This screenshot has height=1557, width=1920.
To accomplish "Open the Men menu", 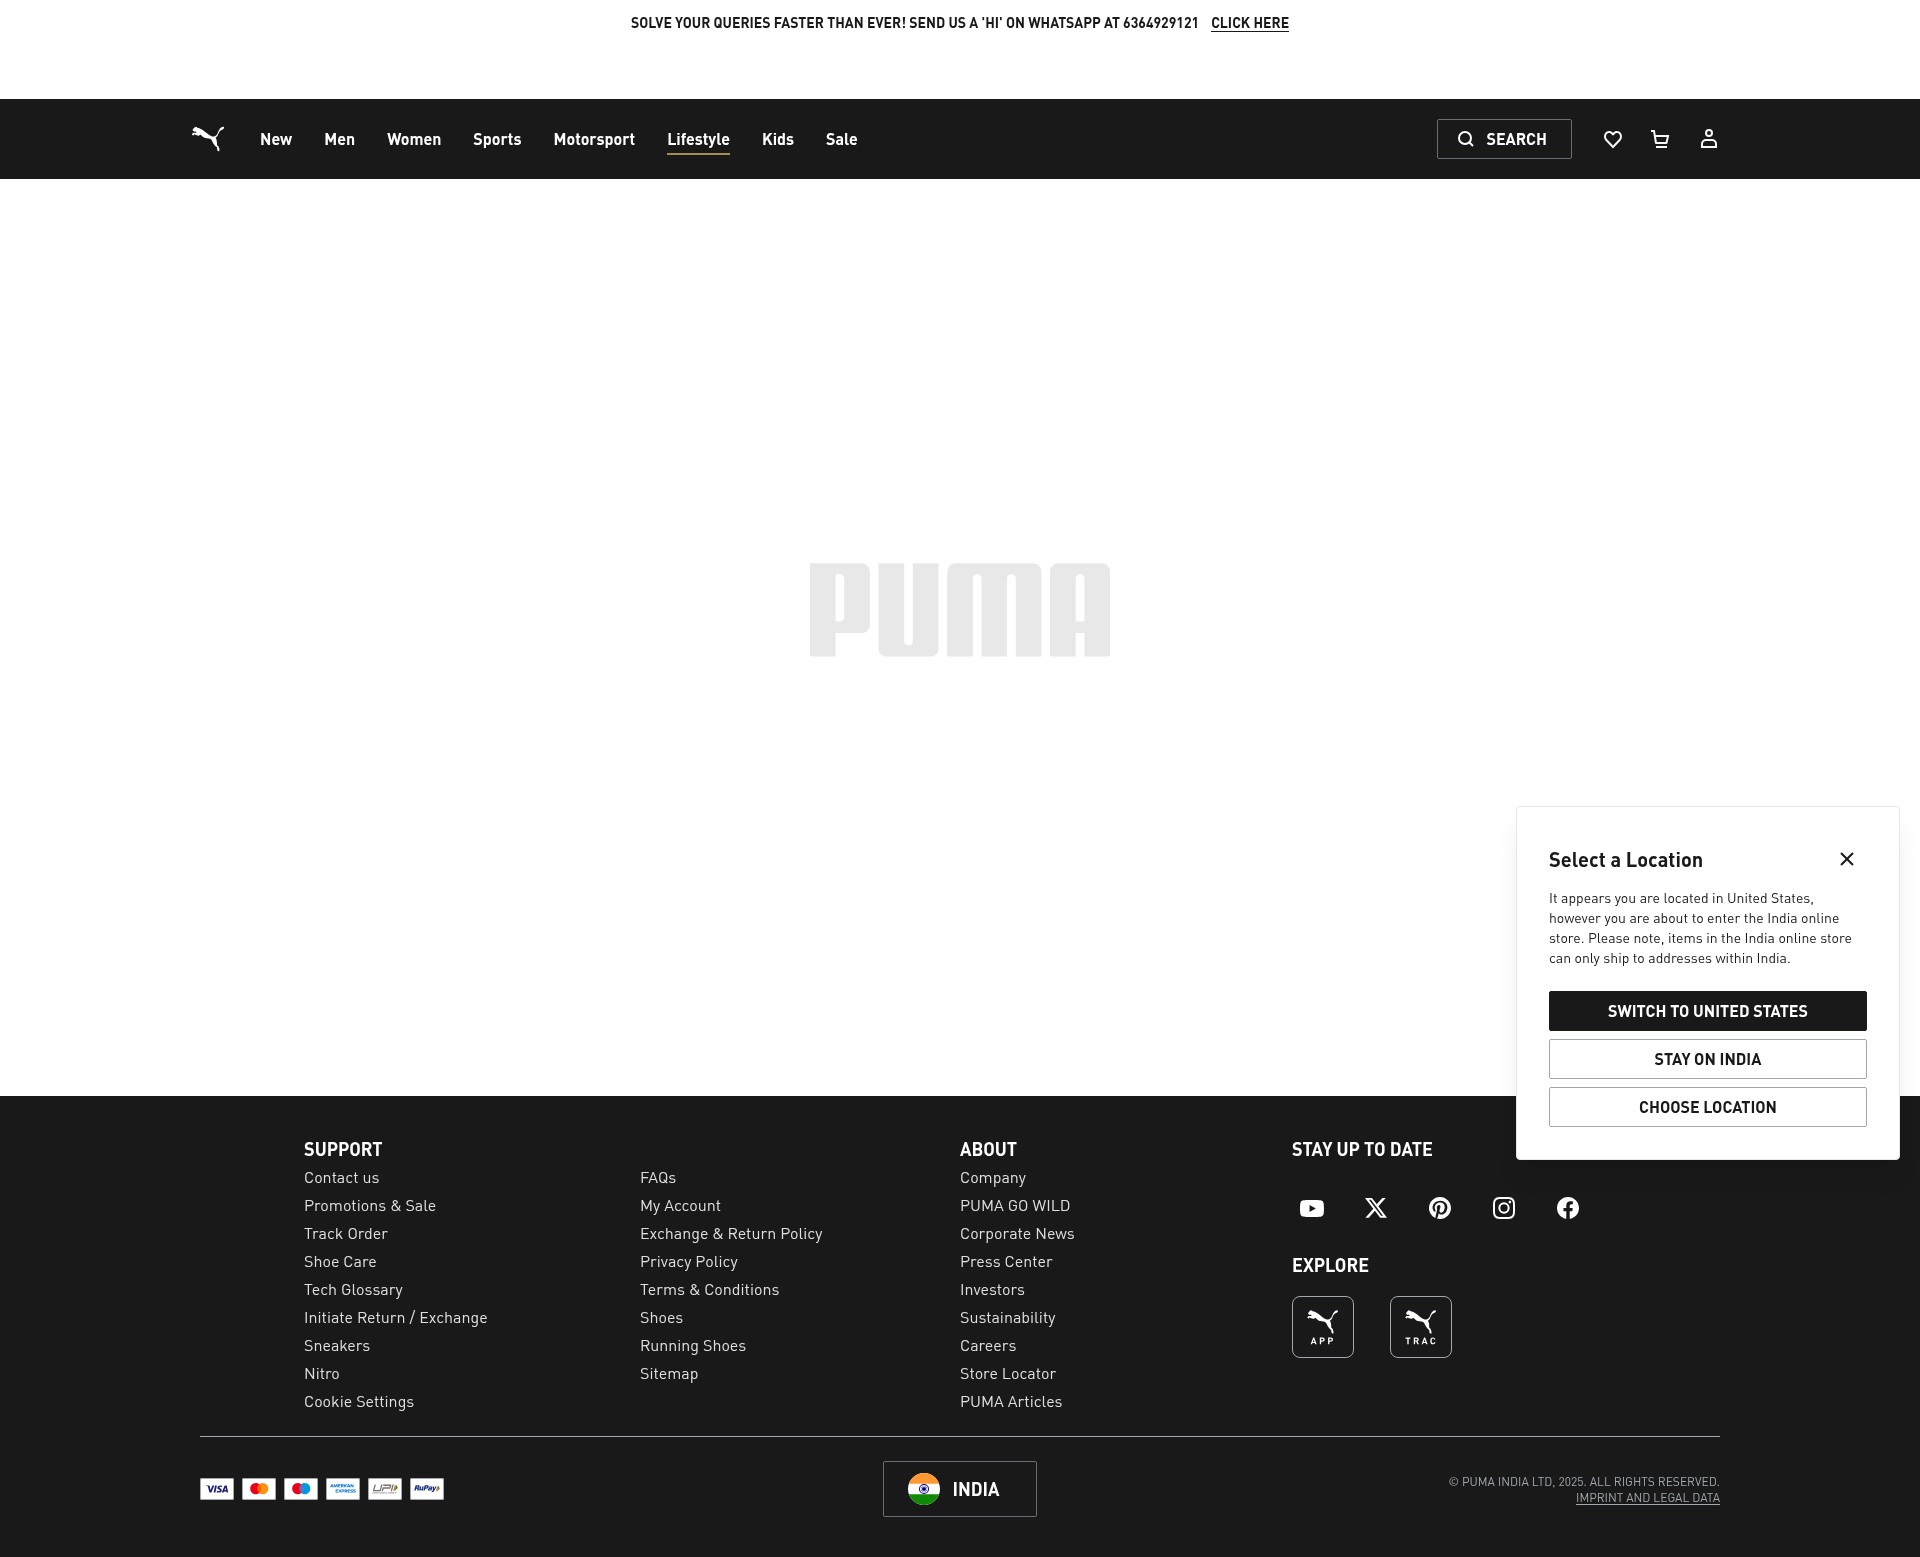I will [339, 139].
